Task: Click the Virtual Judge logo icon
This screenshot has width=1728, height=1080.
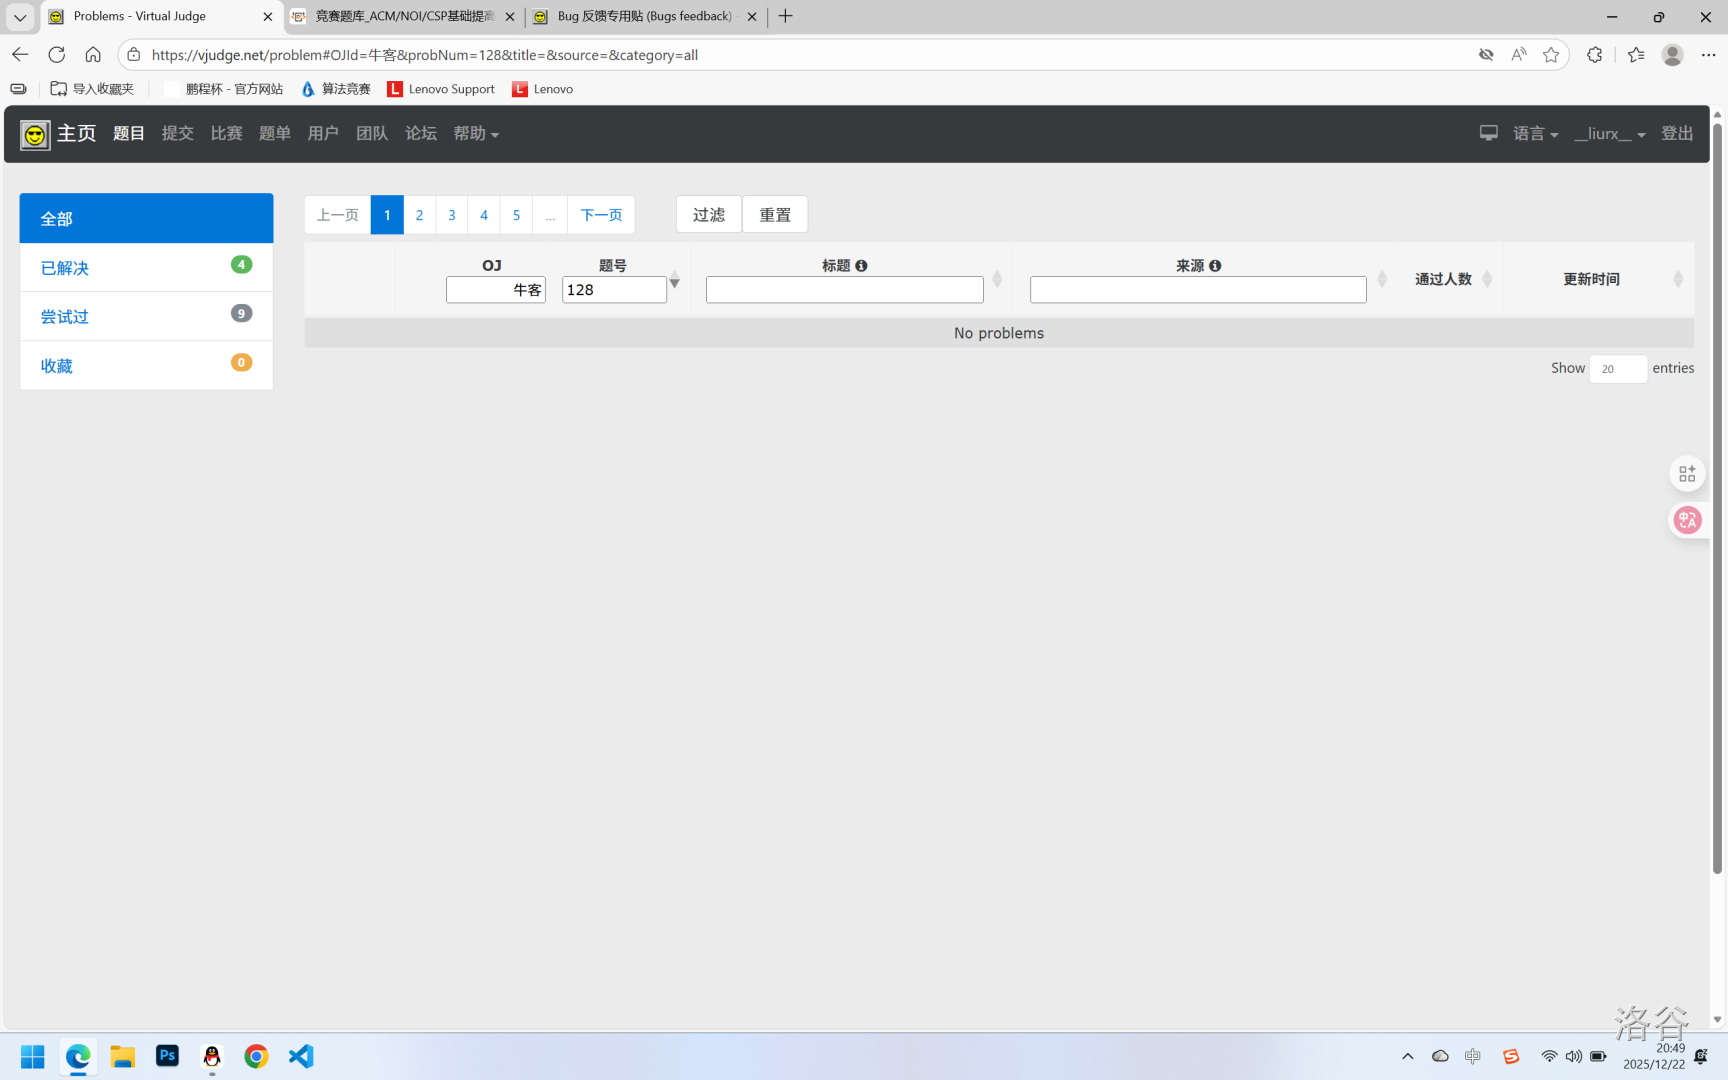Action: 35,134
